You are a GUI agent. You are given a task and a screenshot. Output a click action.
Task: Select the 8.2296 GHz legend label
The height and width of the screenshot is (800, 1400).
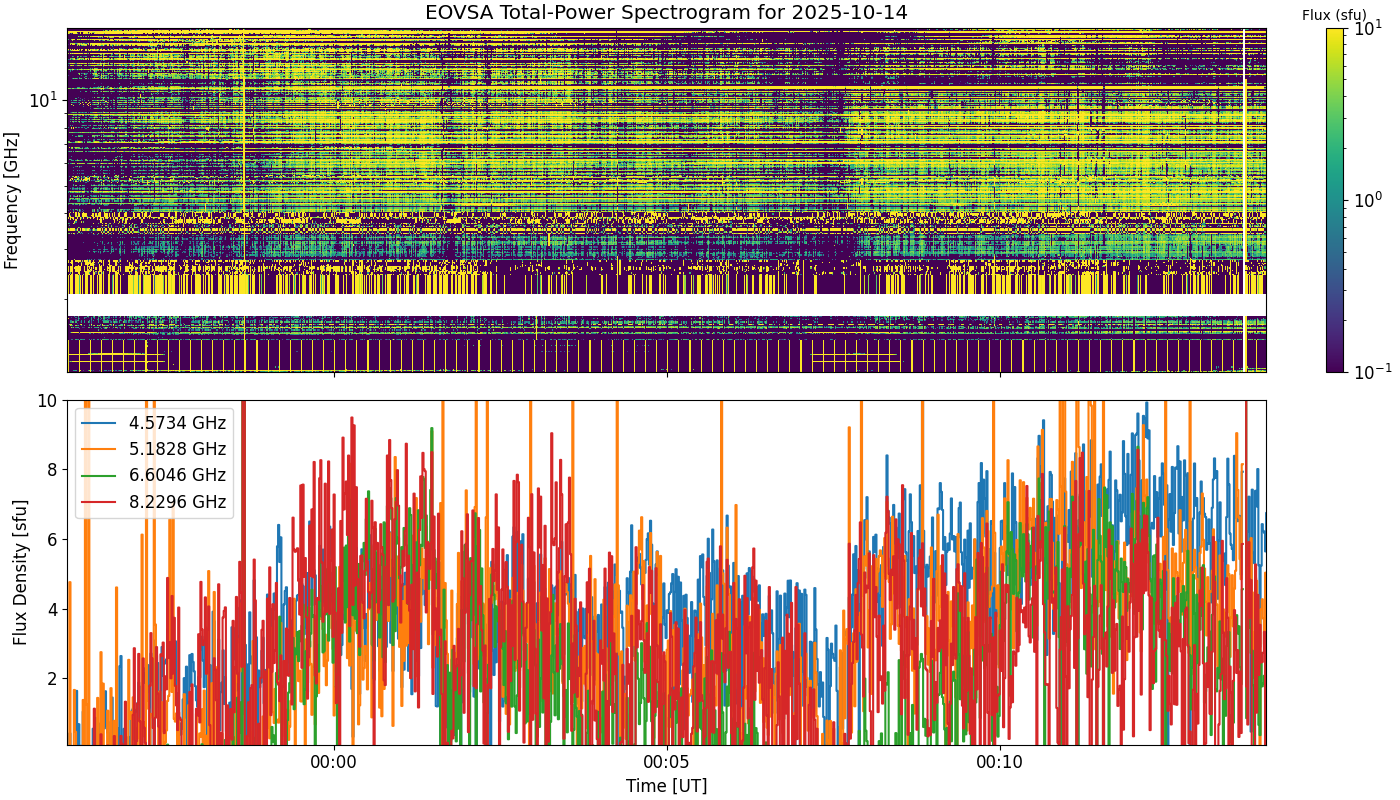(177, 501)
